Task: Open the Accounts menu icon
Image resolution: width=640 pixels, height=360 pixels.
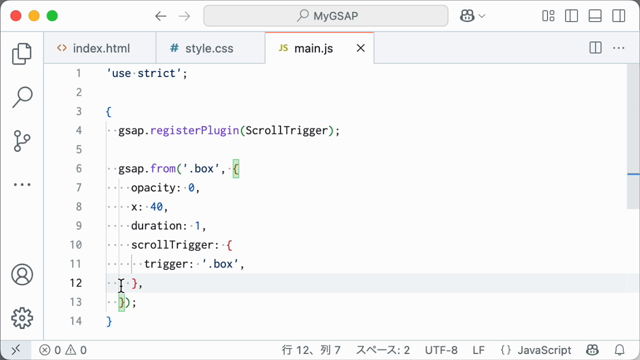Action: click(x=22, y=274)
